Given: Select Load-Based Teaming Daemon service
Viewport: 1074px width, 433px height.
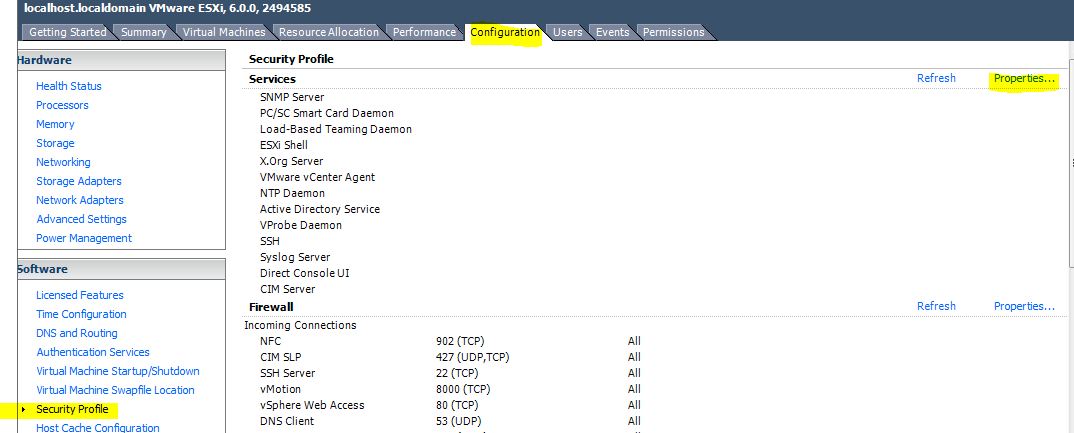Looking at the screenshot, I should (336, 129).
